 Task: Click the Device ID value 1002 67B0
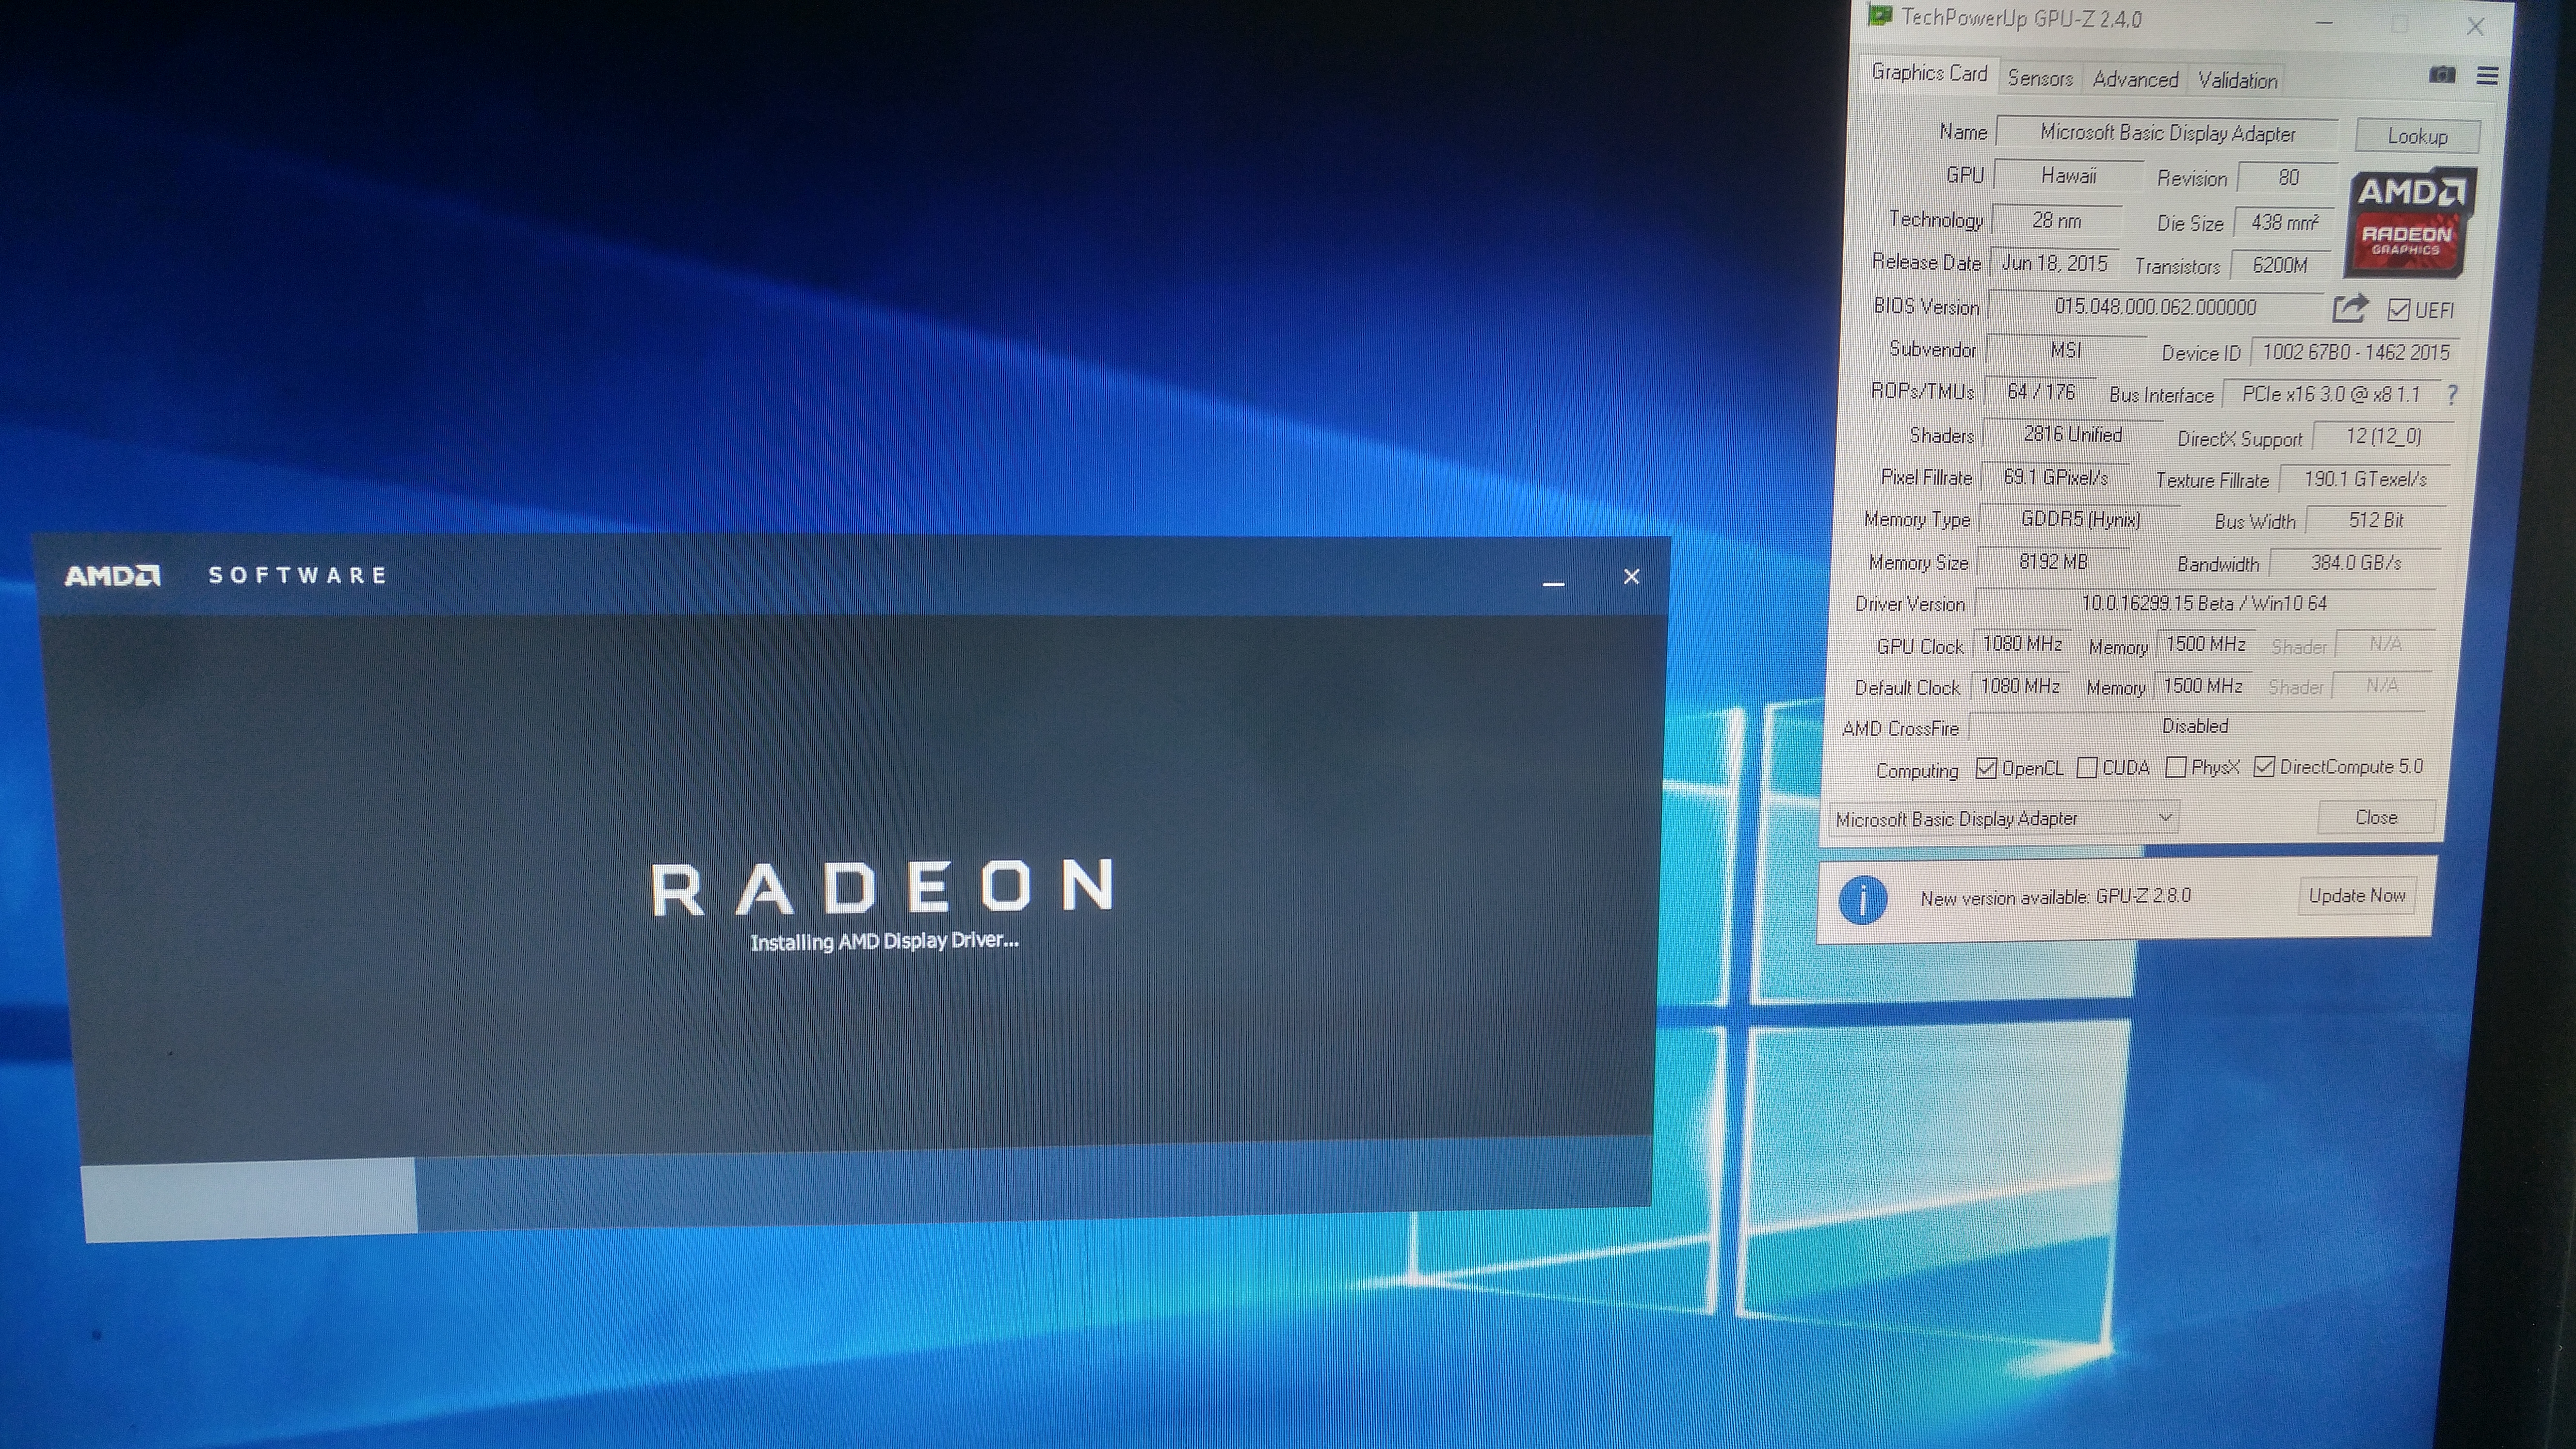pos(2355,352)
